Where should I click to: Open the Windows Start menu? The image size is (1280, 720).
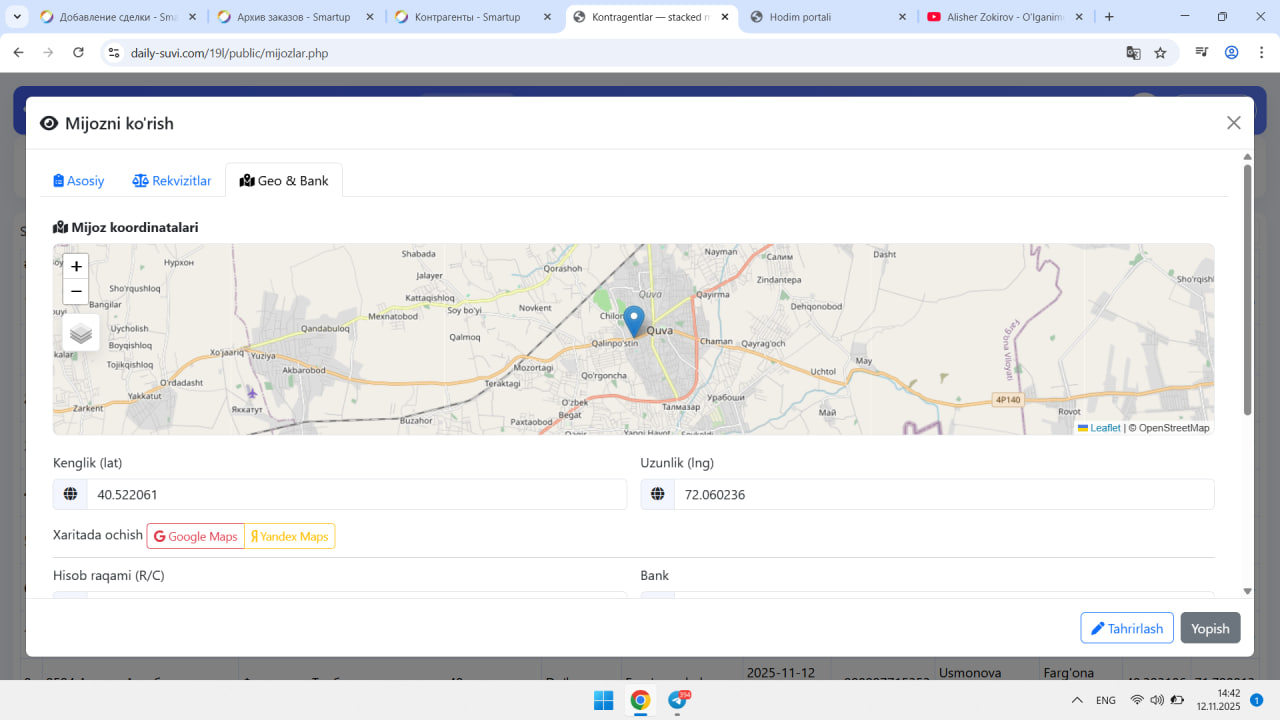(603, 700)
